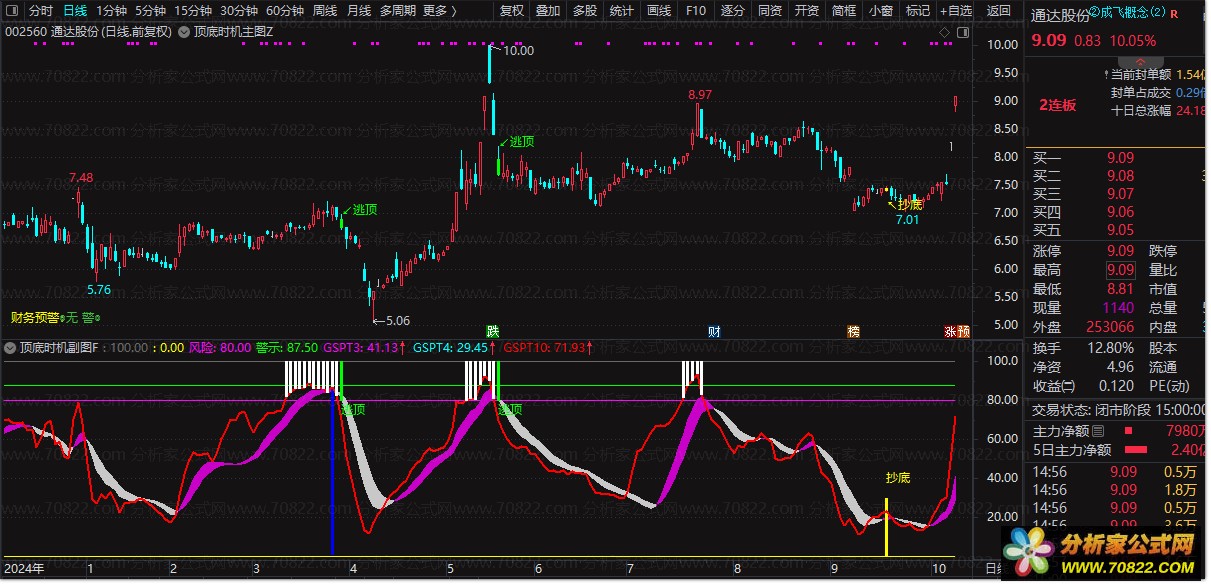Viewport: 1211px width, 584px height.
Task: Activate the 画线 drawing tool
Action: pos(659,11)
